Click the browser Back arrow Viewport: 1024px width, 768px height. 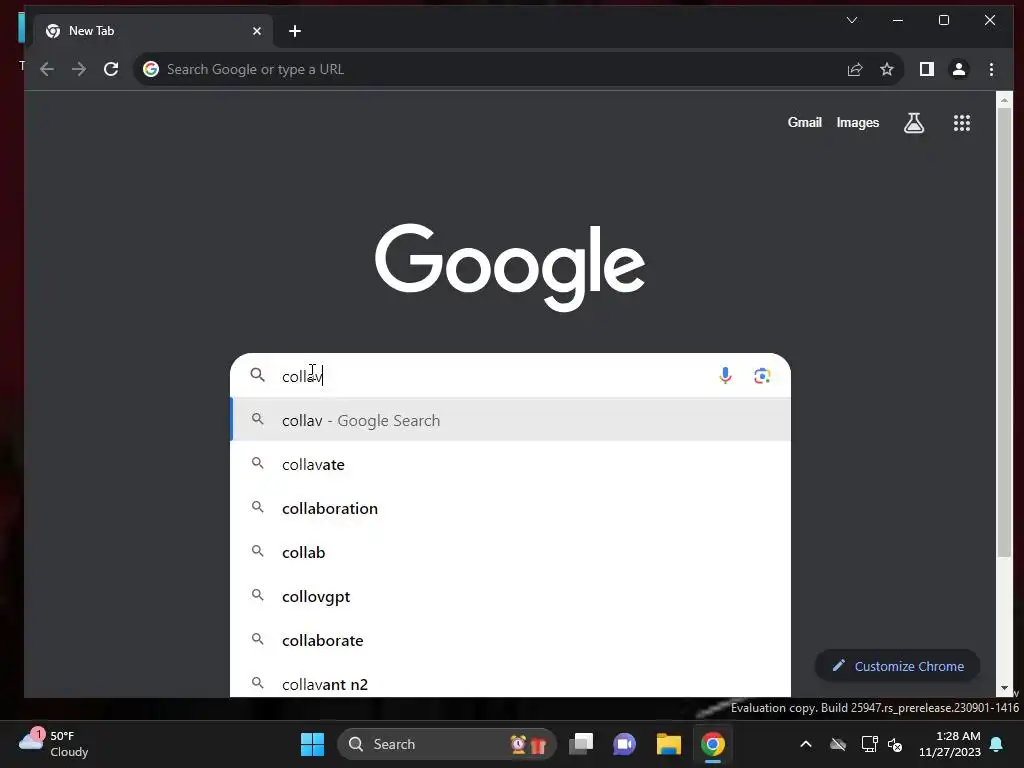tap(46, 69)
